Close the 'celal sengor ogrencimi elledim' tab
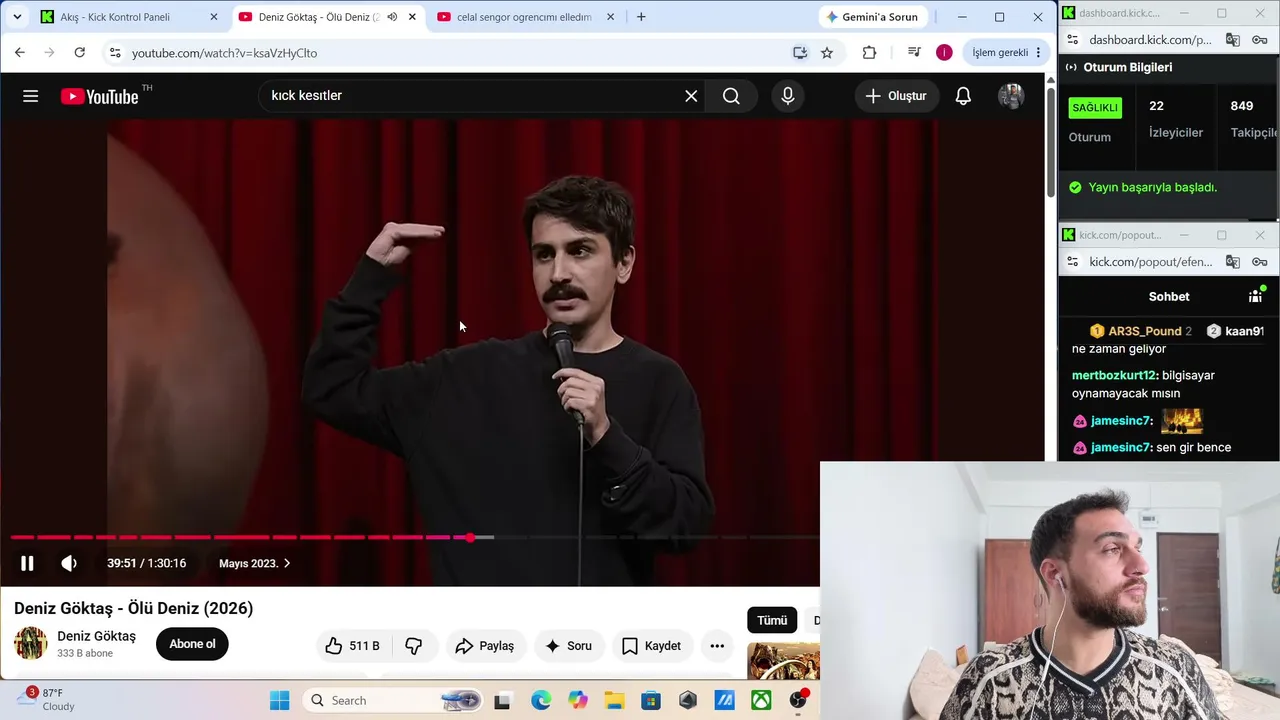Image resolution: width=1280 pixels, height=720 pixels. click(x=611, y=17)
